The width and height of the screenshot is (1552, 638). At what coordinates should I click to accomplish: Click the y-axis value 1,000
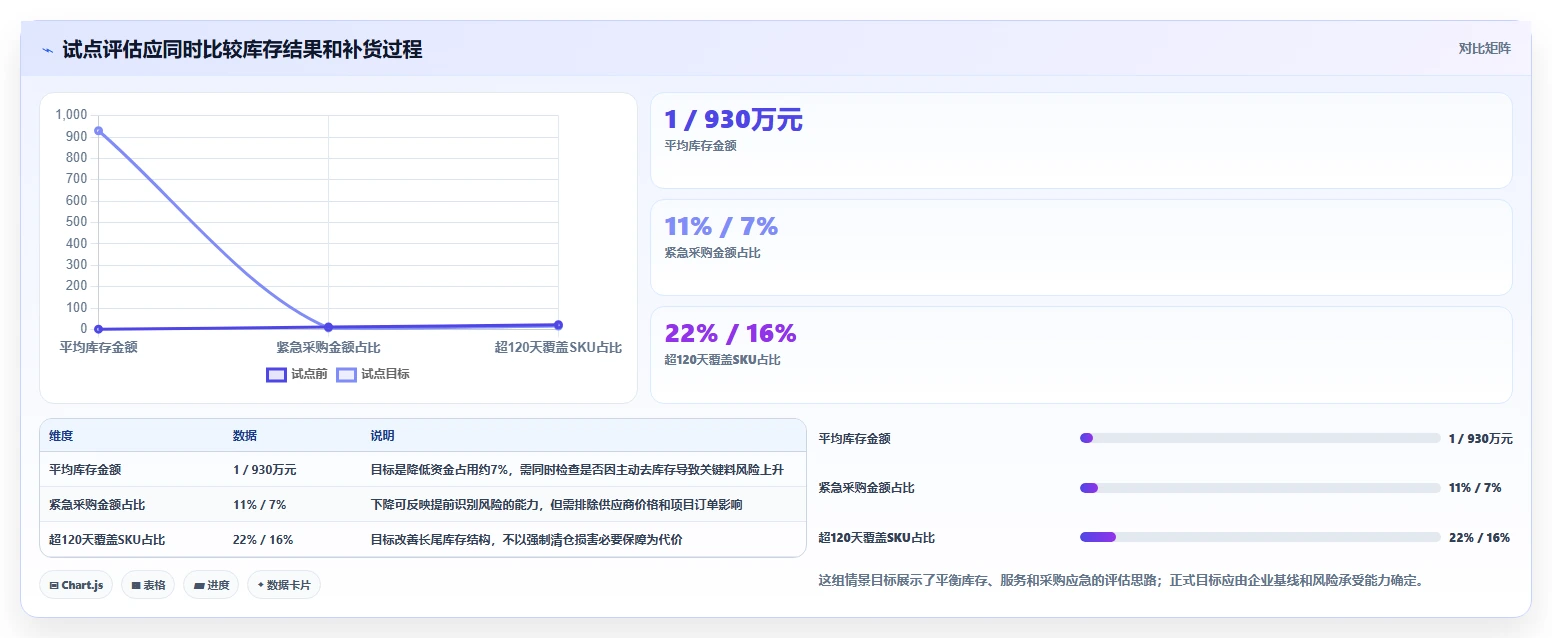(71, 114)
